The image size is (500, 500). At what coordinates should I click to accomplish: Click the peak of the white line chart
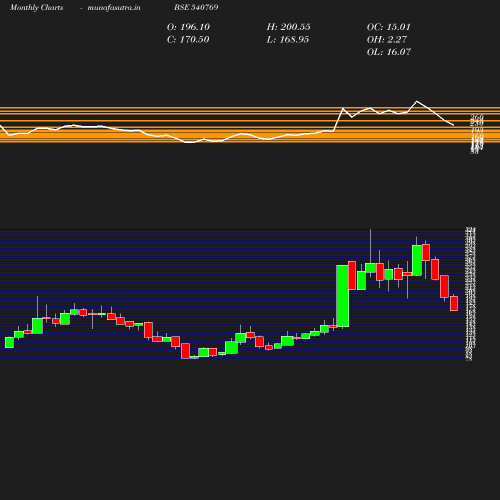coord(417,101)
